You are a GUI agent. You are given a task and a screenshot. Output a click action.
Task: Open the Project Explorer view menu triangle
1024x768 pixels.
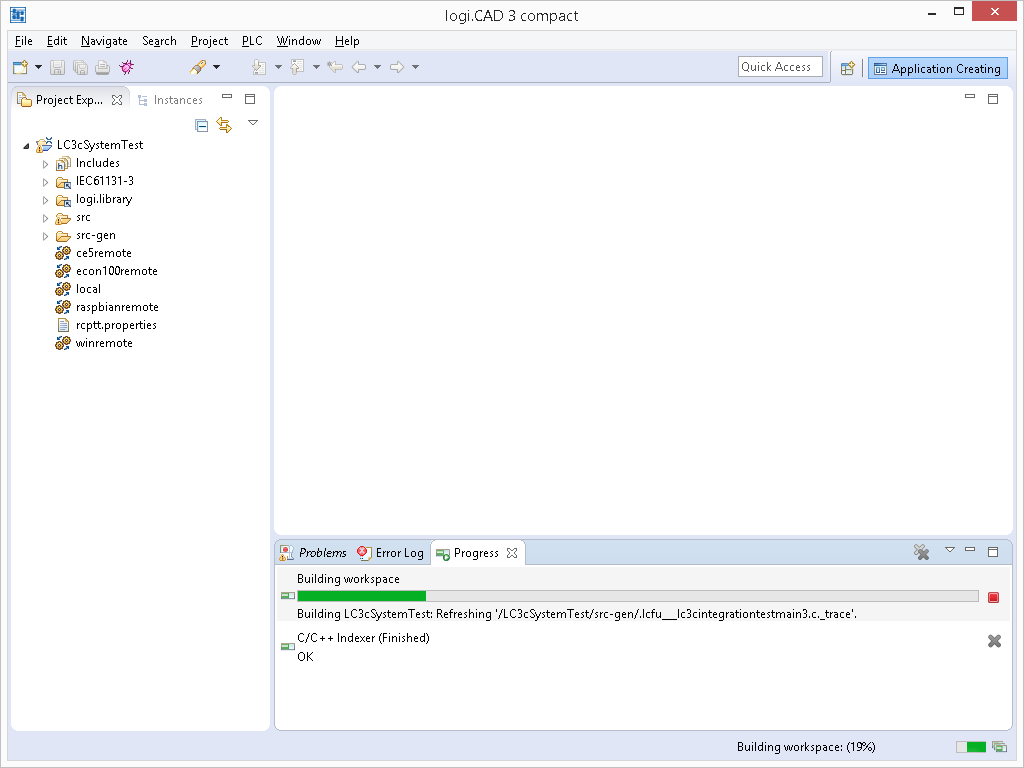pyautogui.click(x=253, y=123)
